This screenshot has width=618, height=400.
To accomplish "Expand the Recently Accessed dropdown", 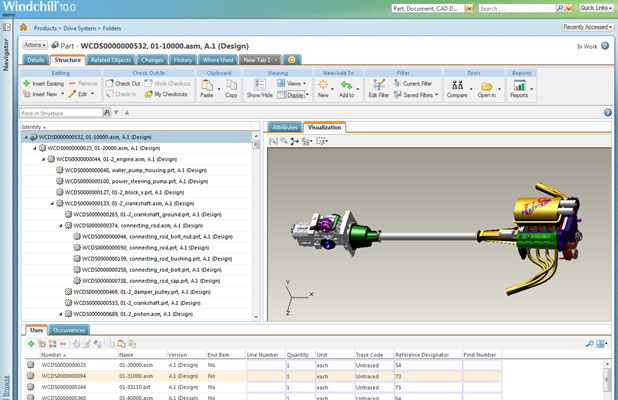I will 587,27.
